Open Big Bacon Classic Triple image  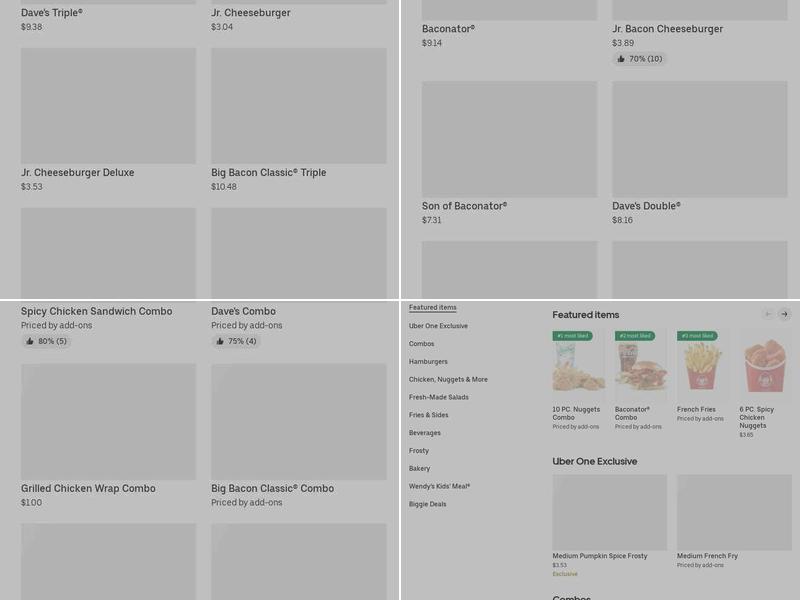tap(298, 106)
